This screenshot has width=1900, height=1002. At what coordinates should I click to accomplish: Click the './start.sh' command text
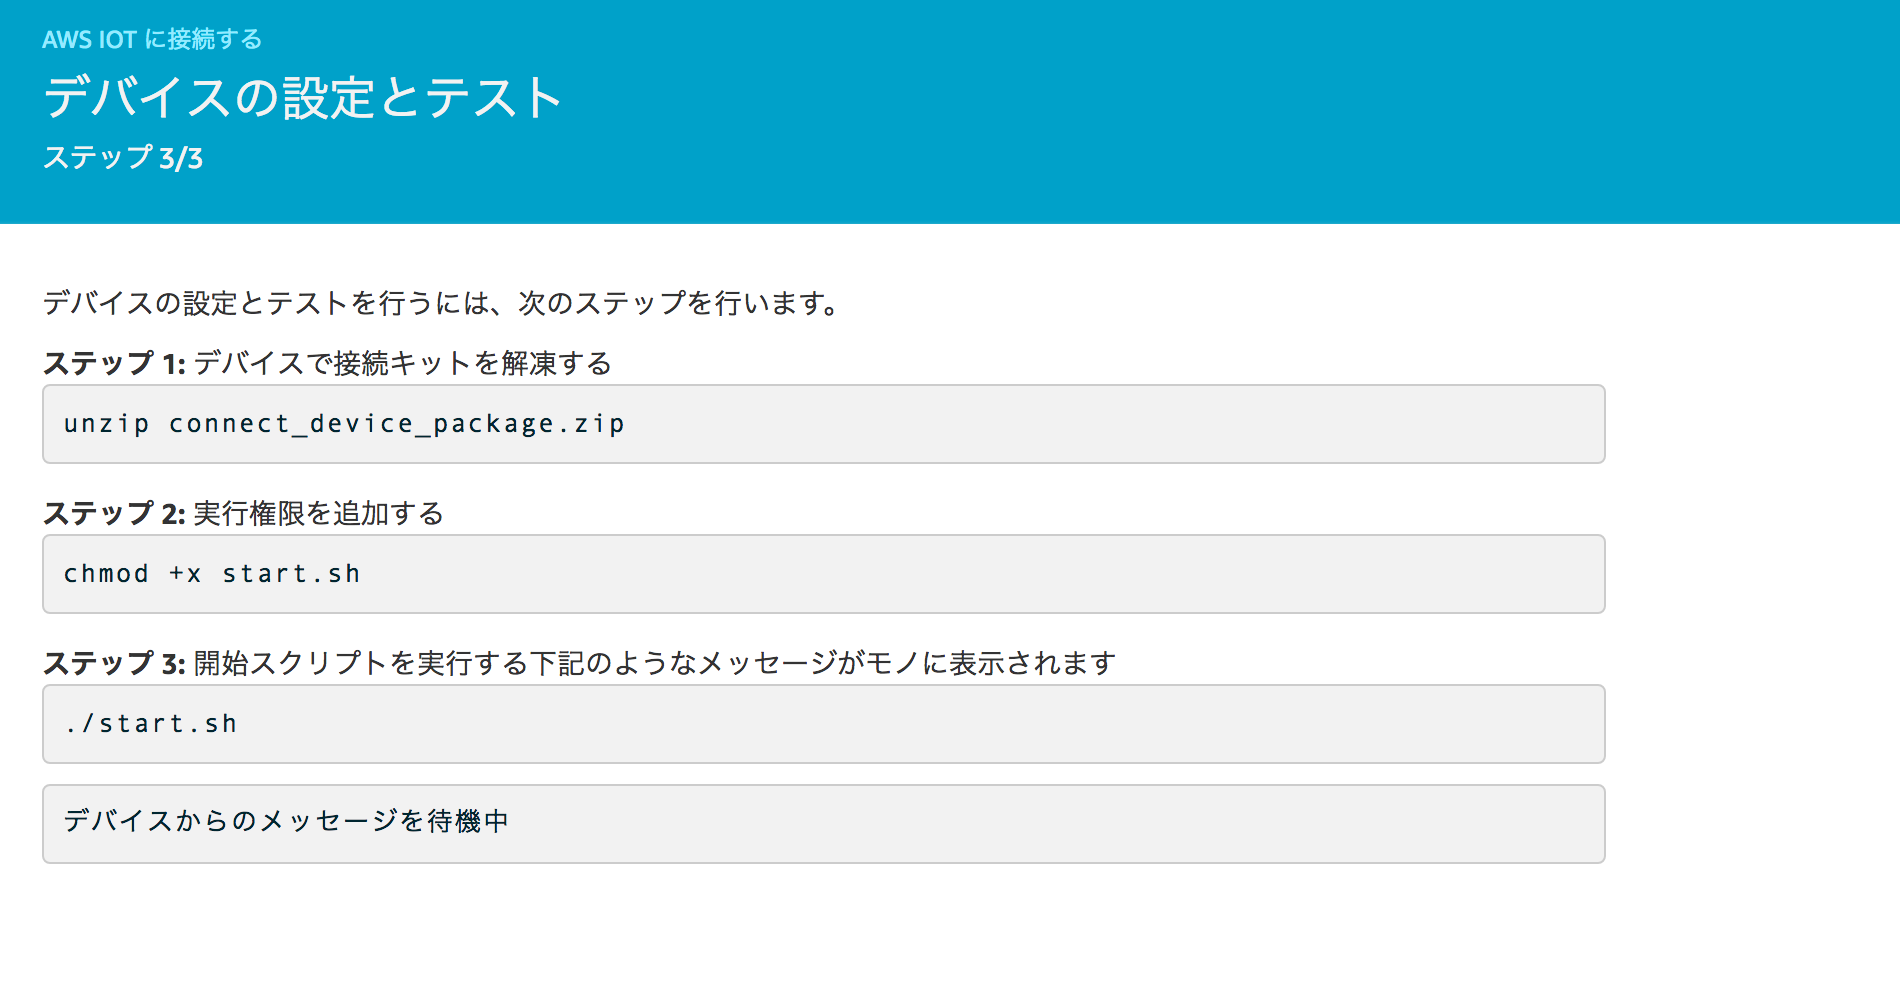[150, 724]
